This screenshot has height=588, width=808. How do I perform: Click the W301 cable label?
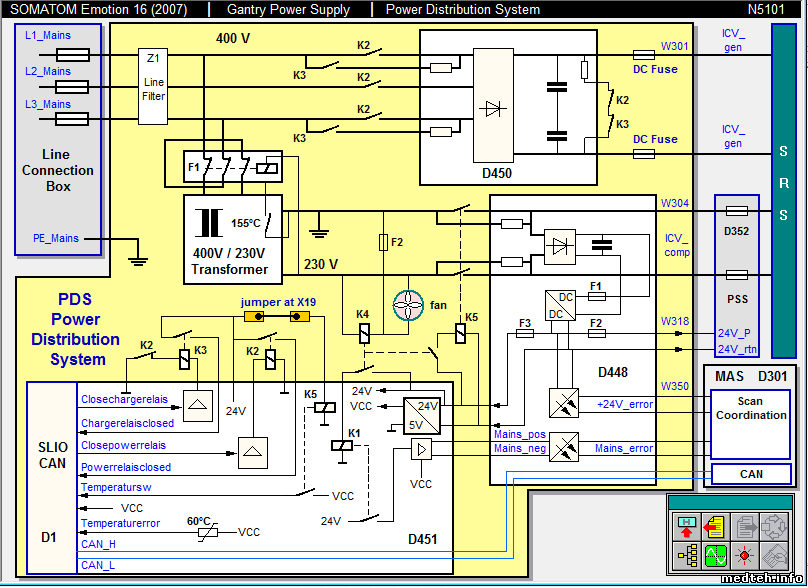pos(675,46)
